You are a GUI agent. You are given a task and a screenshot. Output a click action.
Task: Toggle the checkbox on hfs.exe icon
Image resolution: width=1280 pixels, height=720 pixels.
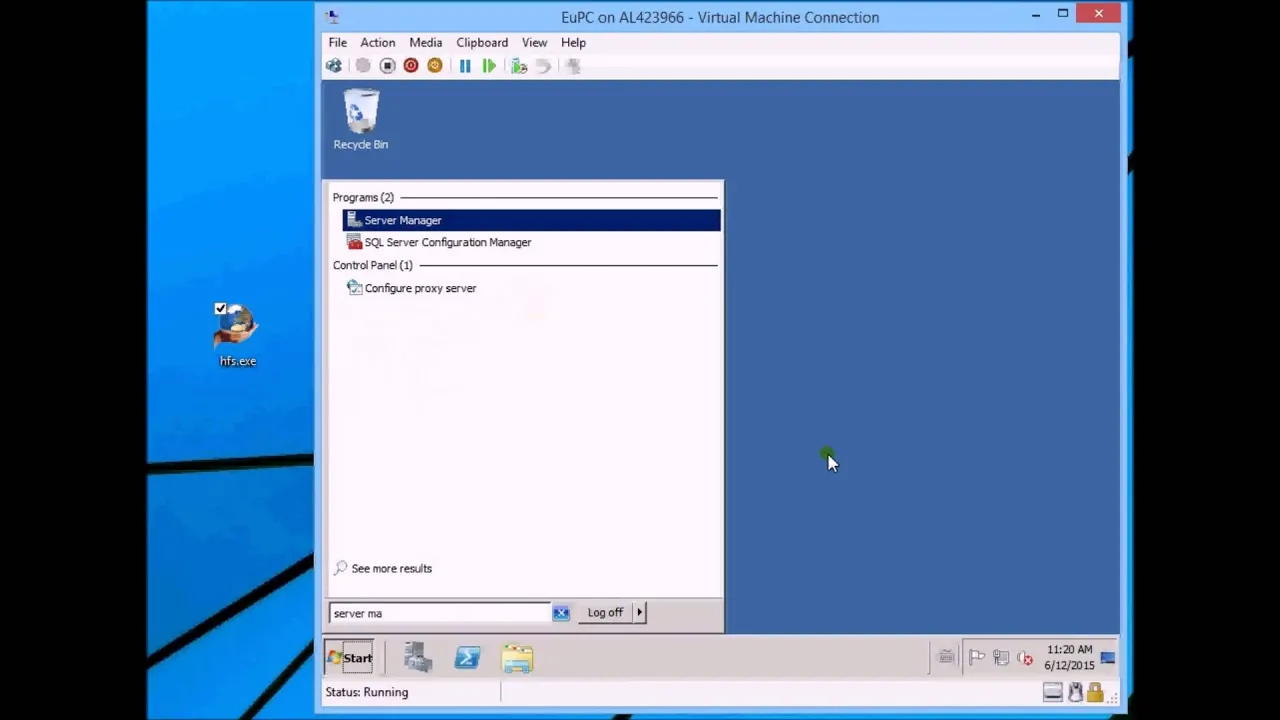coord(221,309)
